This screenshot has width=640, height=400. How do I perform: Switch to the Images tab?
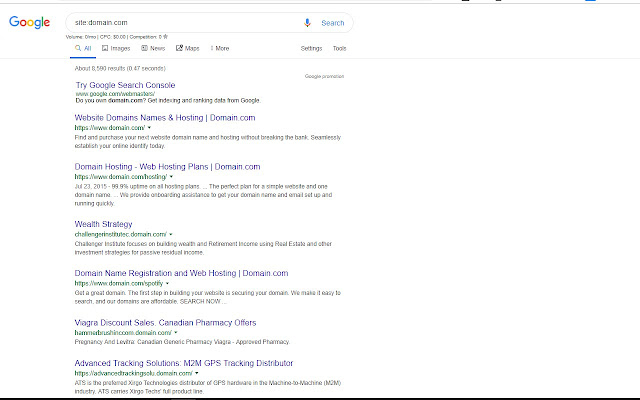[x=116, y=48]
